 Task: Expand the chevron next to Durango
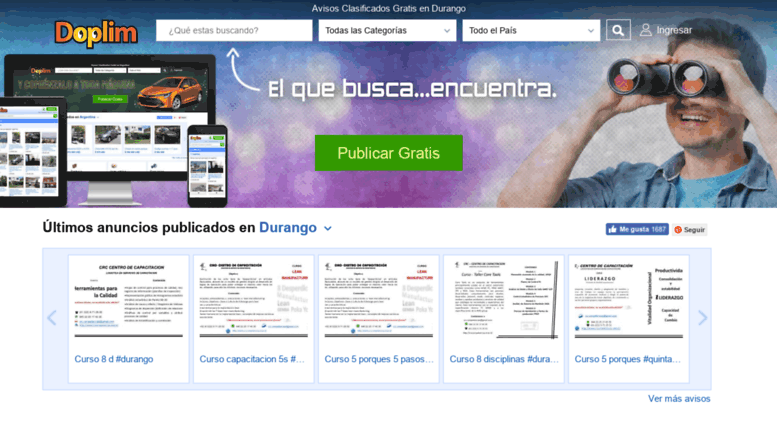[328, 228]
